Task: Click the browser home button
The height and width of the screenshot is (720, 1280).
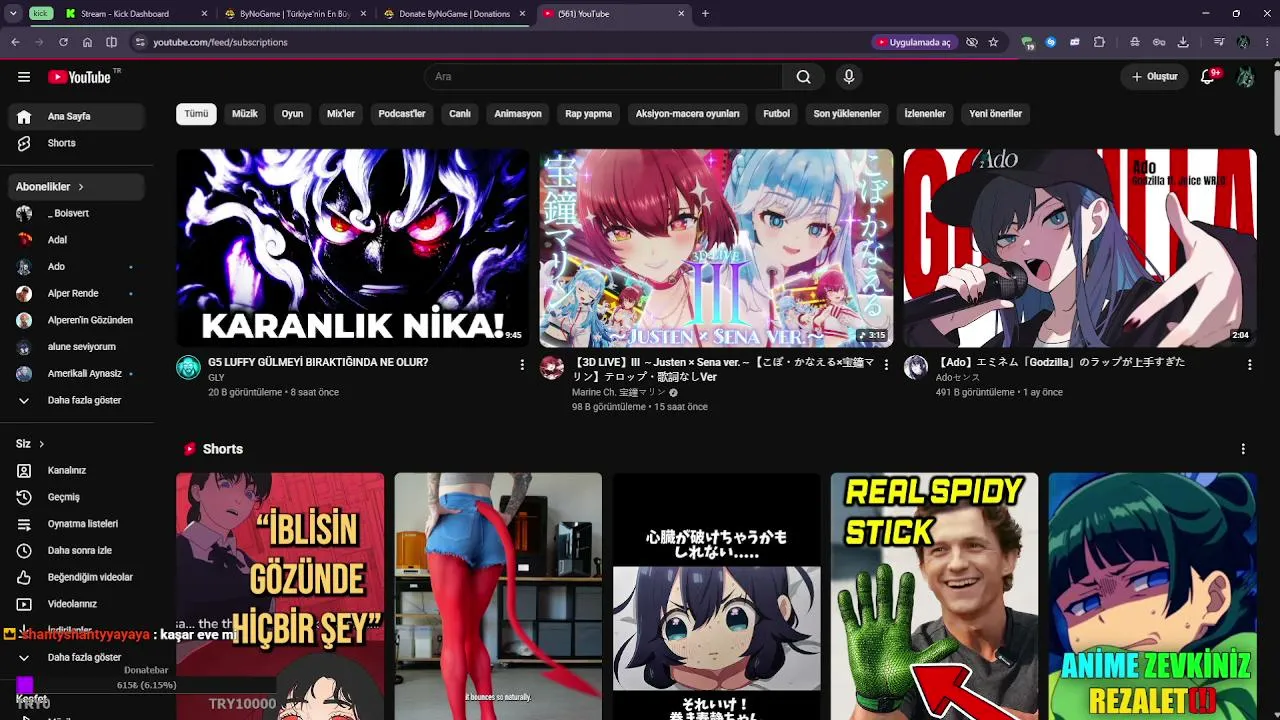Action: (87, 42)
